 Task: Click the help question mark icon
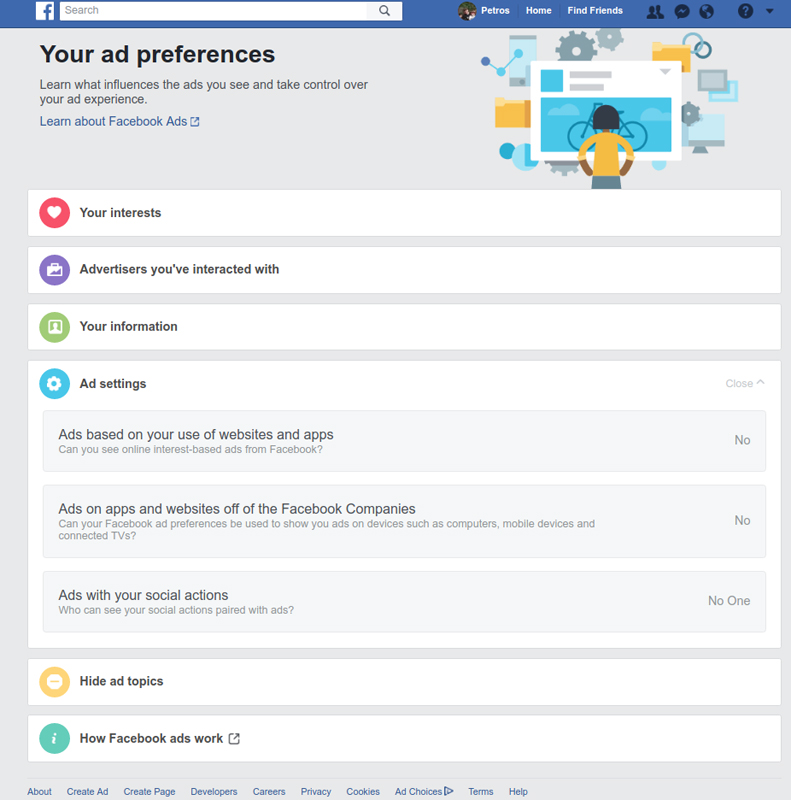click(x=745, y=11)
